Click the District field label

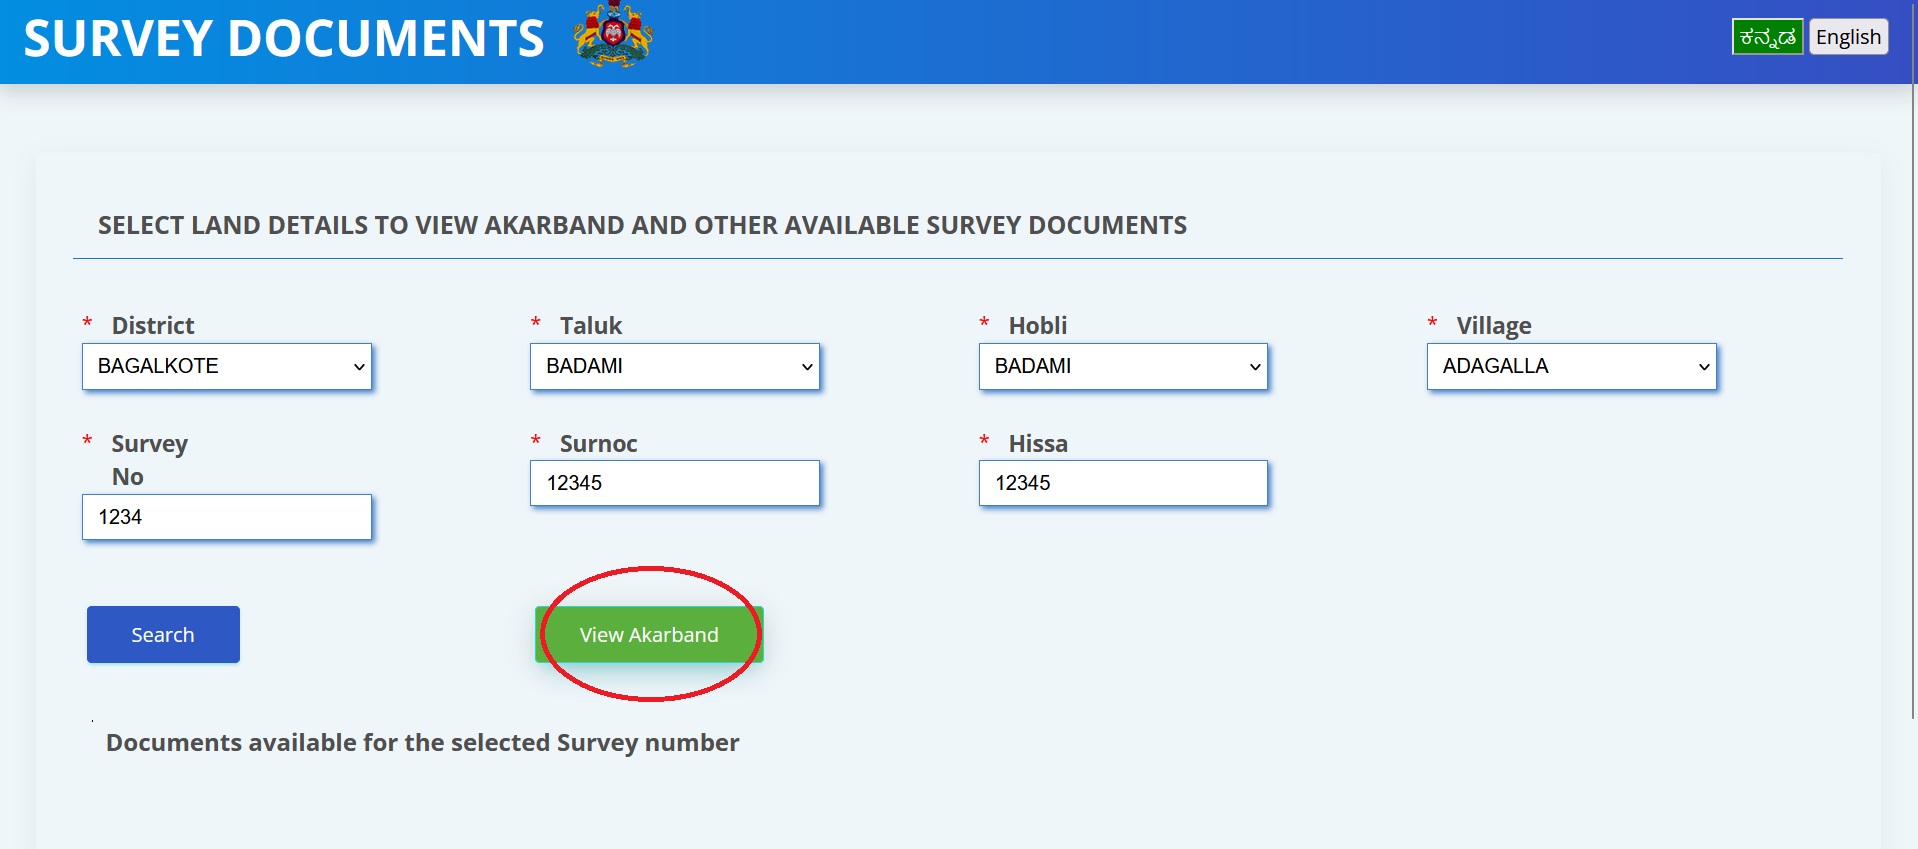[153, 326]
